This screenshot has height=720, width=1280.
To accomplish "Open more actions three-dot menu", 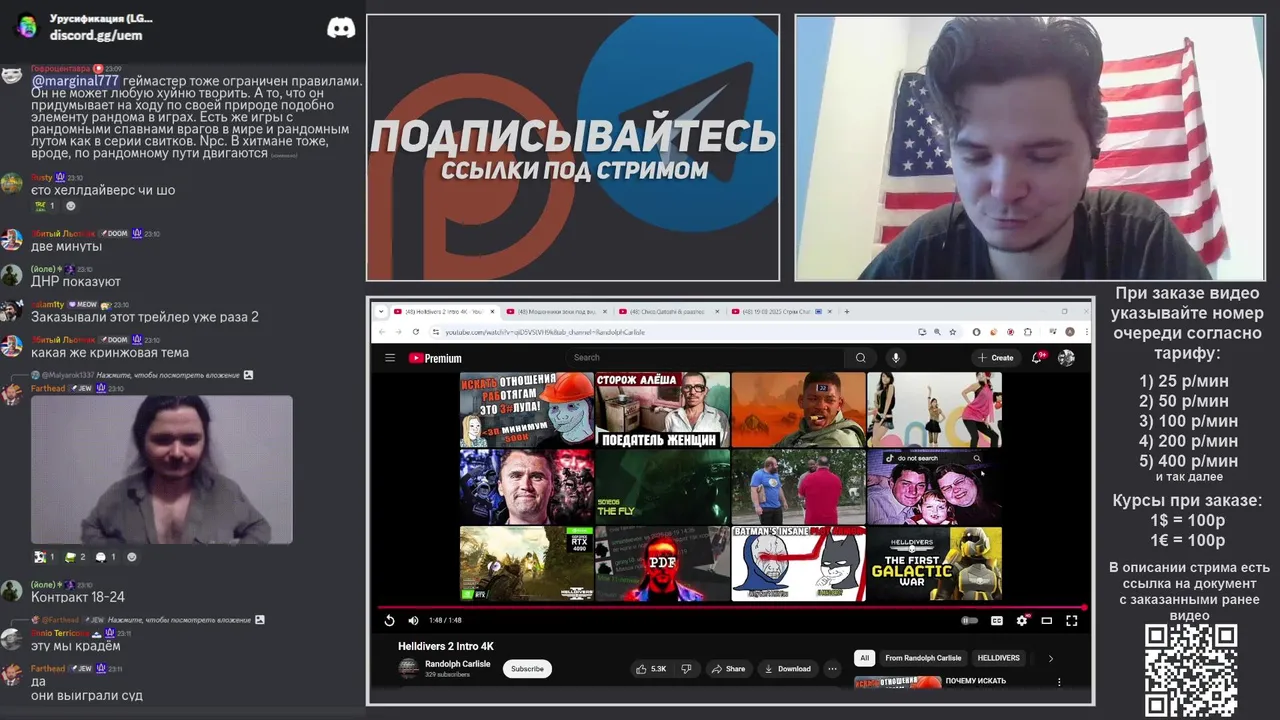I will [x=832, y=668].
